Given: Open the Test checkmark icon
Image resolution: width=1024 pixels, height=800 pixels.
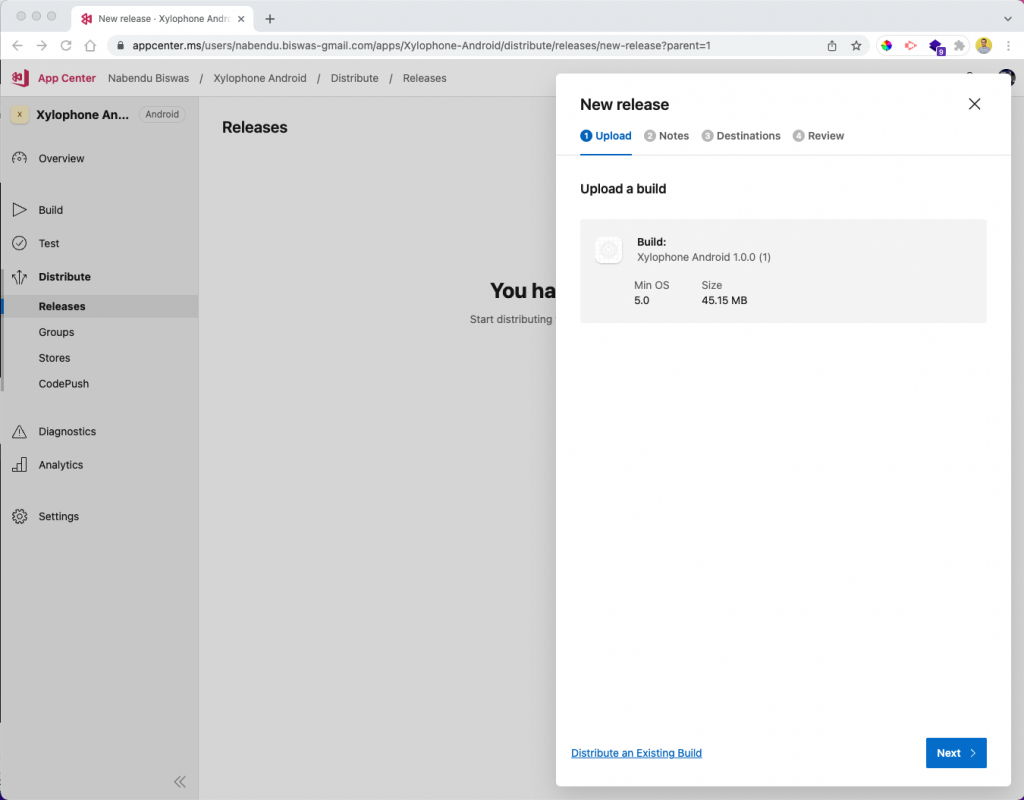Looking at the screenshot, I should pyautogui.click(x=20, y=243).
